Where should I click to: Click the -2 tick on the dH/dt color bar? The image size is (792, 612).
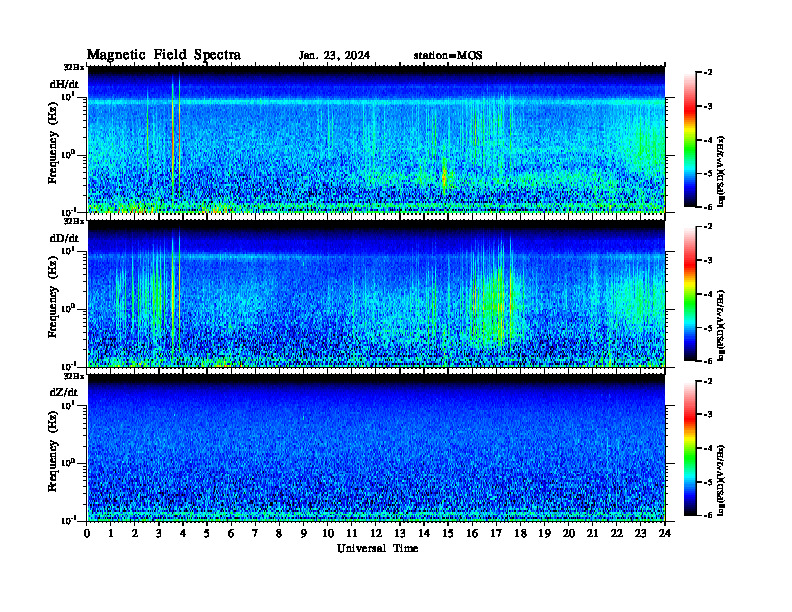coord(708,73)
